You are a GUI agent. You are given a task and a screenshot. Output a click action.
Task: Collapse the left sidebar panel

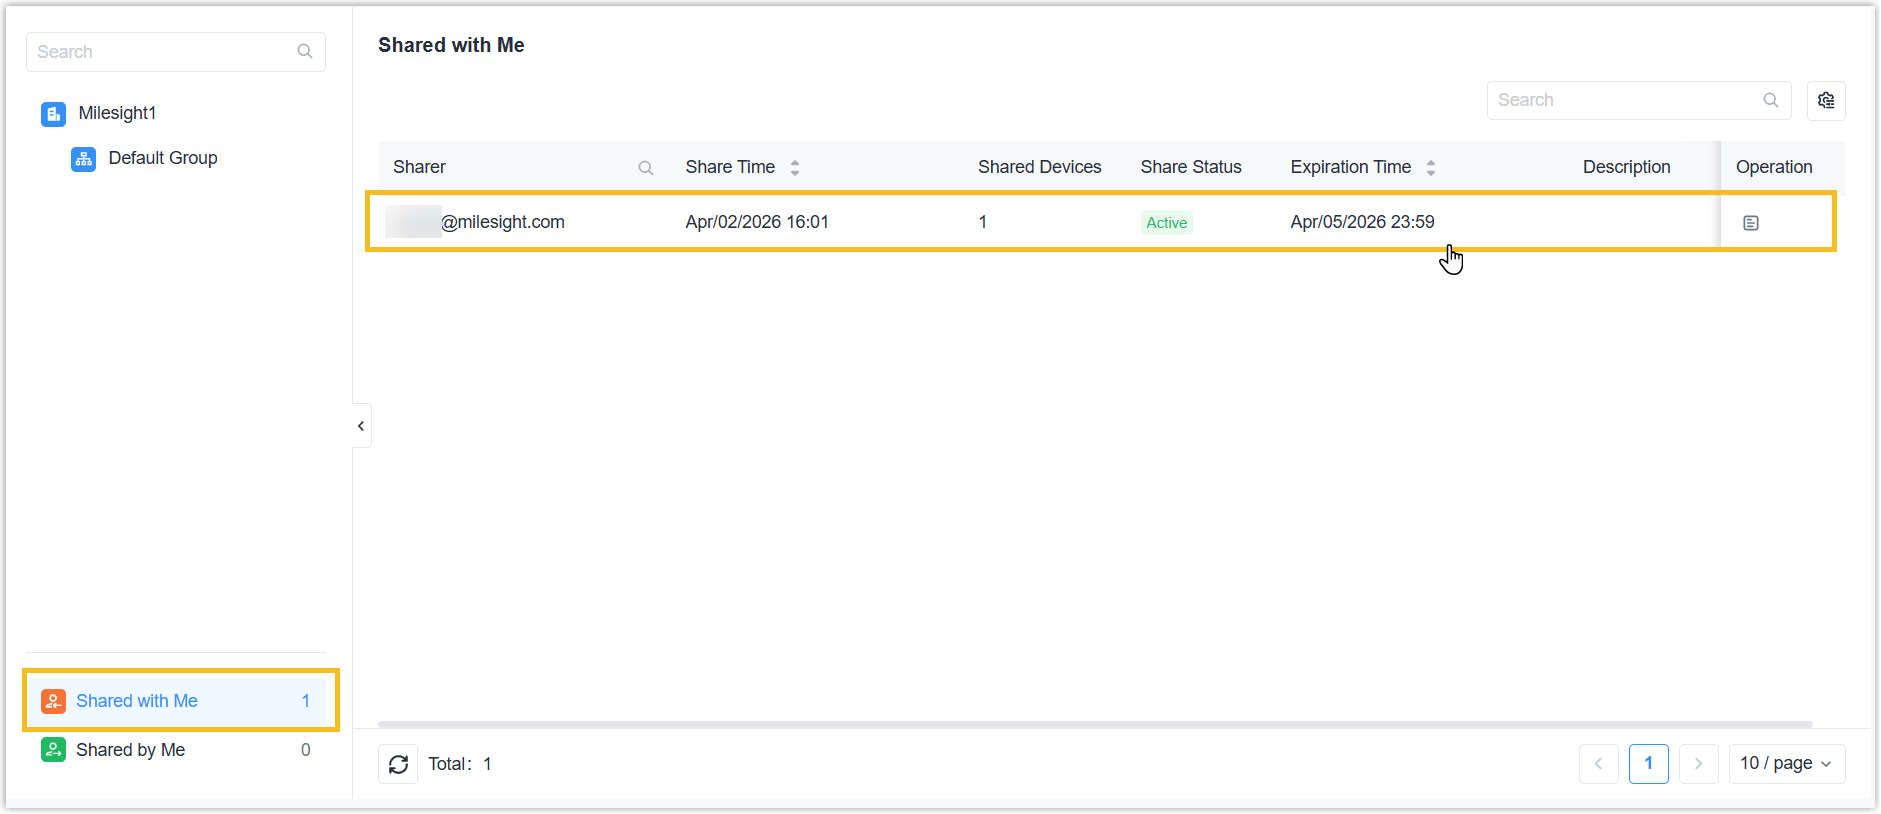(361, 426)
